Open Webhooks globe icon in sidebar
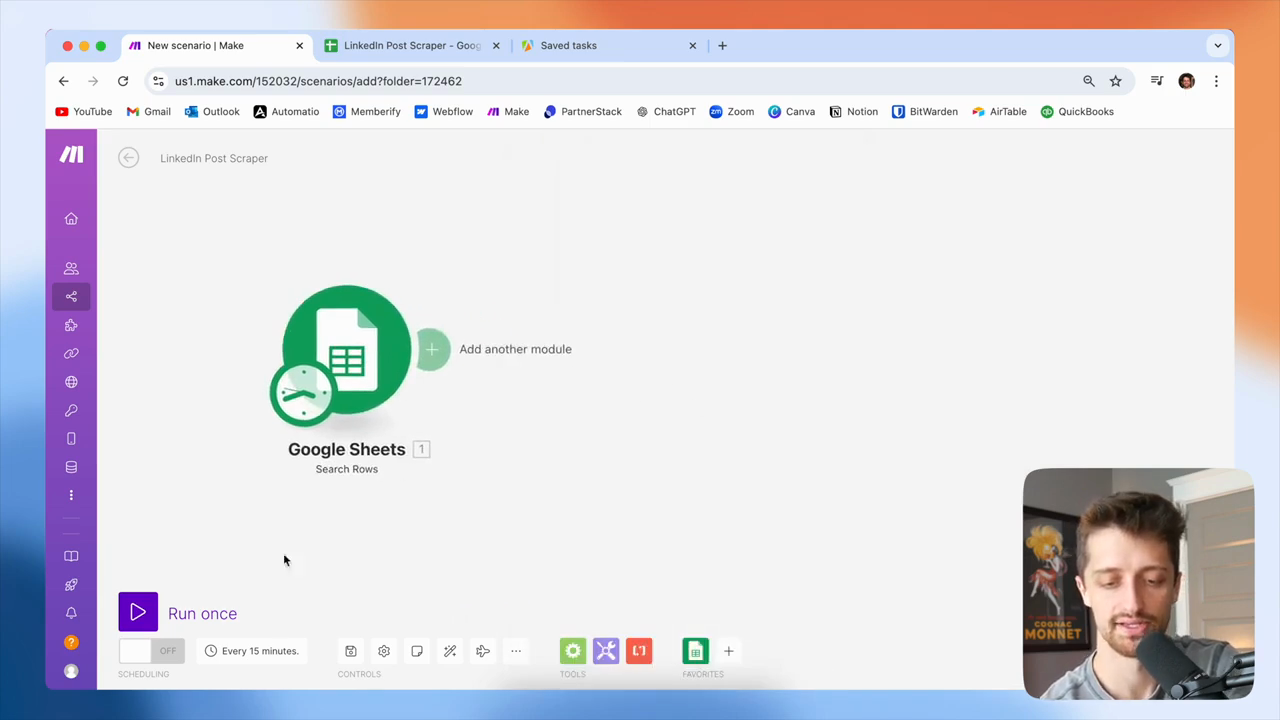1280x720 pixels. click(71, 382)
